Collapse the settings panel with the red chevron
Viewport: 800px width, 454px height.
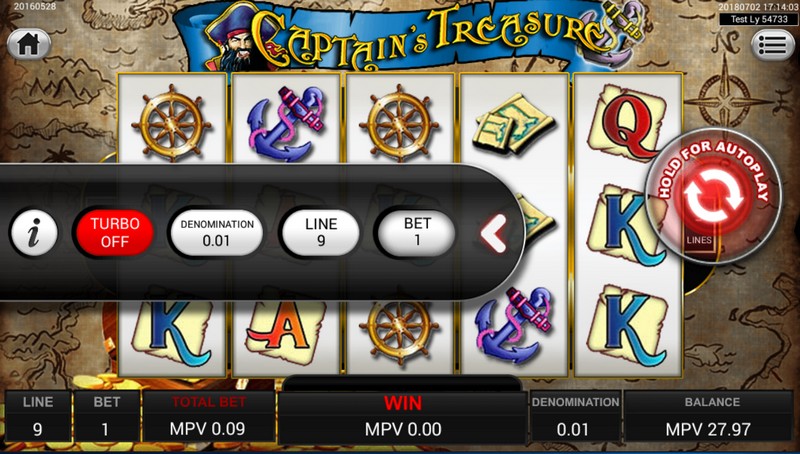click(493, 233)
